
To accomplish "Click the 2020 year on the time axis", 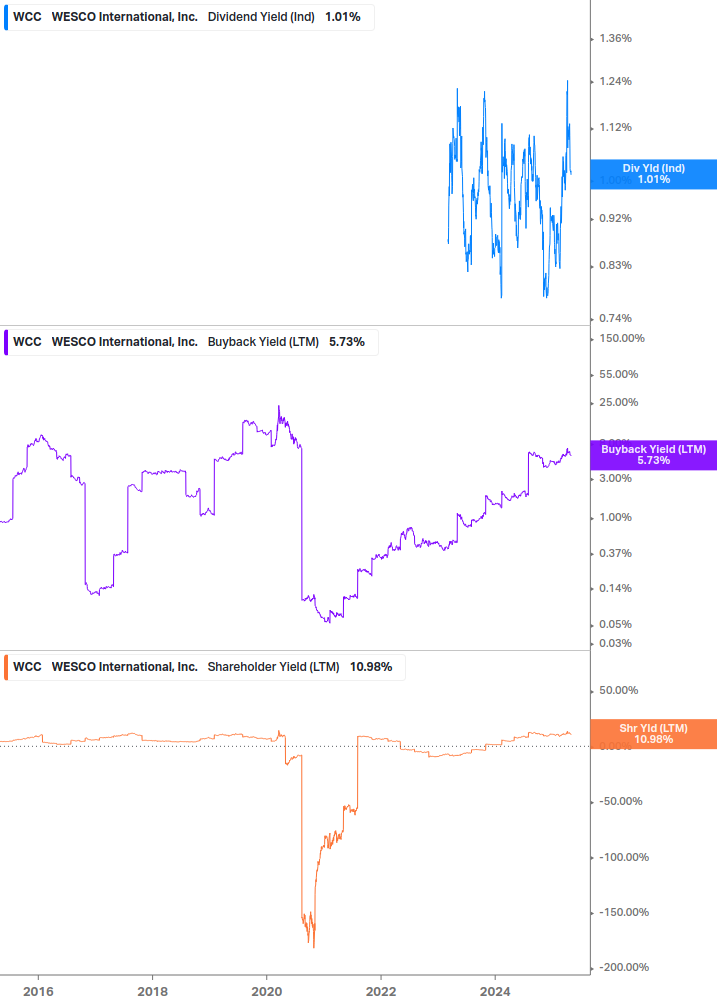I will (x=267, y=992).
